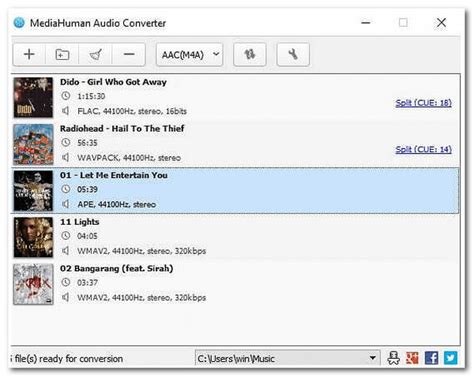This screenshot has height=377, width=474.
Task: Close the MediaHuman Audio Converter window
Action: pos(441,23)
